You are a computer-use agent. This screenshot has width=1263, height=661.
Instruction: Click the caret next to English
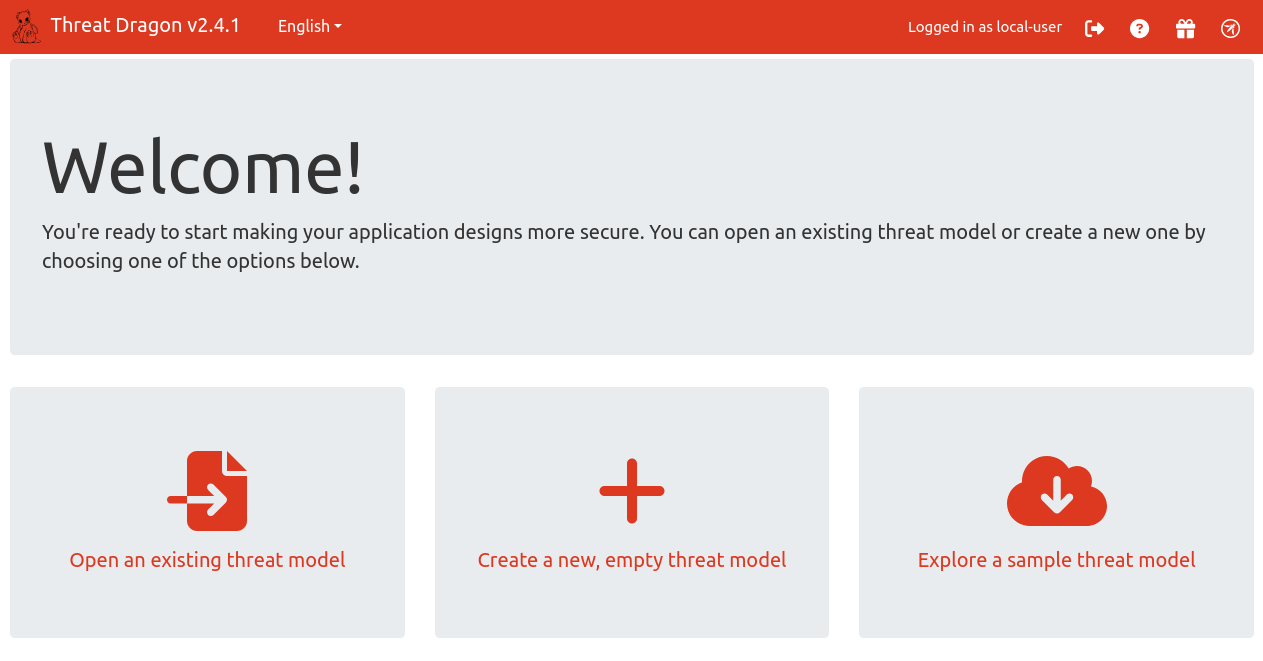click(x=338, y=27)
